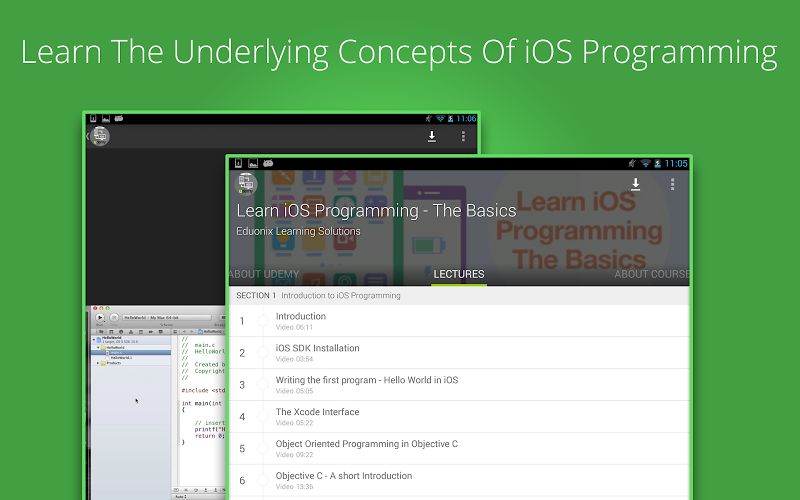This screenshot has height=500, width=800.
Task: Click the go back arrow in the Xcode jump bar
Action: (184, 332)
